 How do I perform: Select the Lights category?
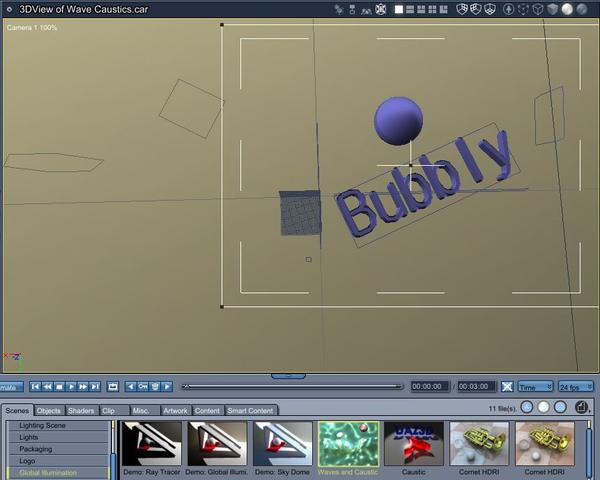tap(59, 437)
